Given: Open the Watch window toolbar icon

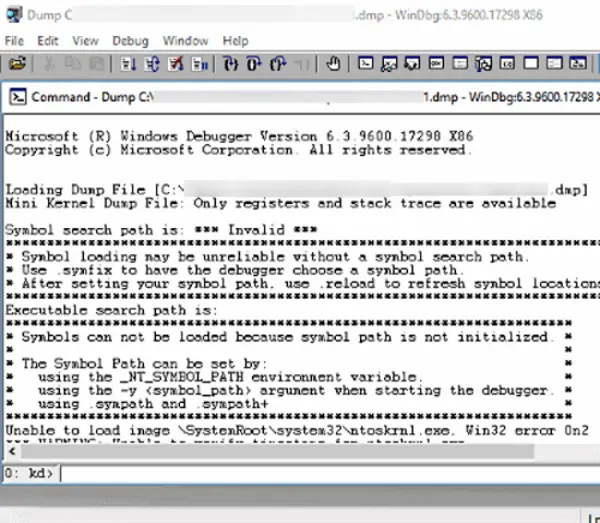Looking at the screenshot, I should [x=389, y=64].
